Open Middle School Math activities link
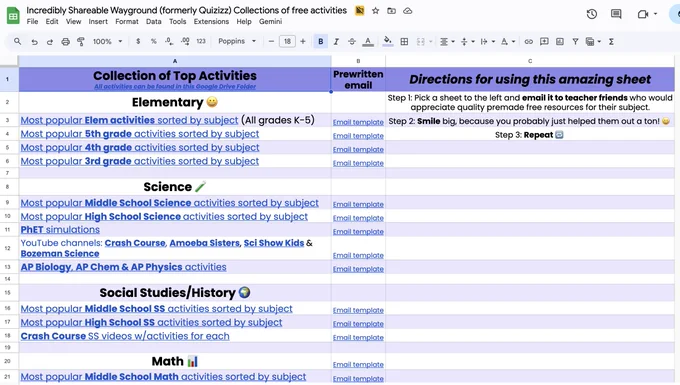The image size is (680, 385). 163,377
